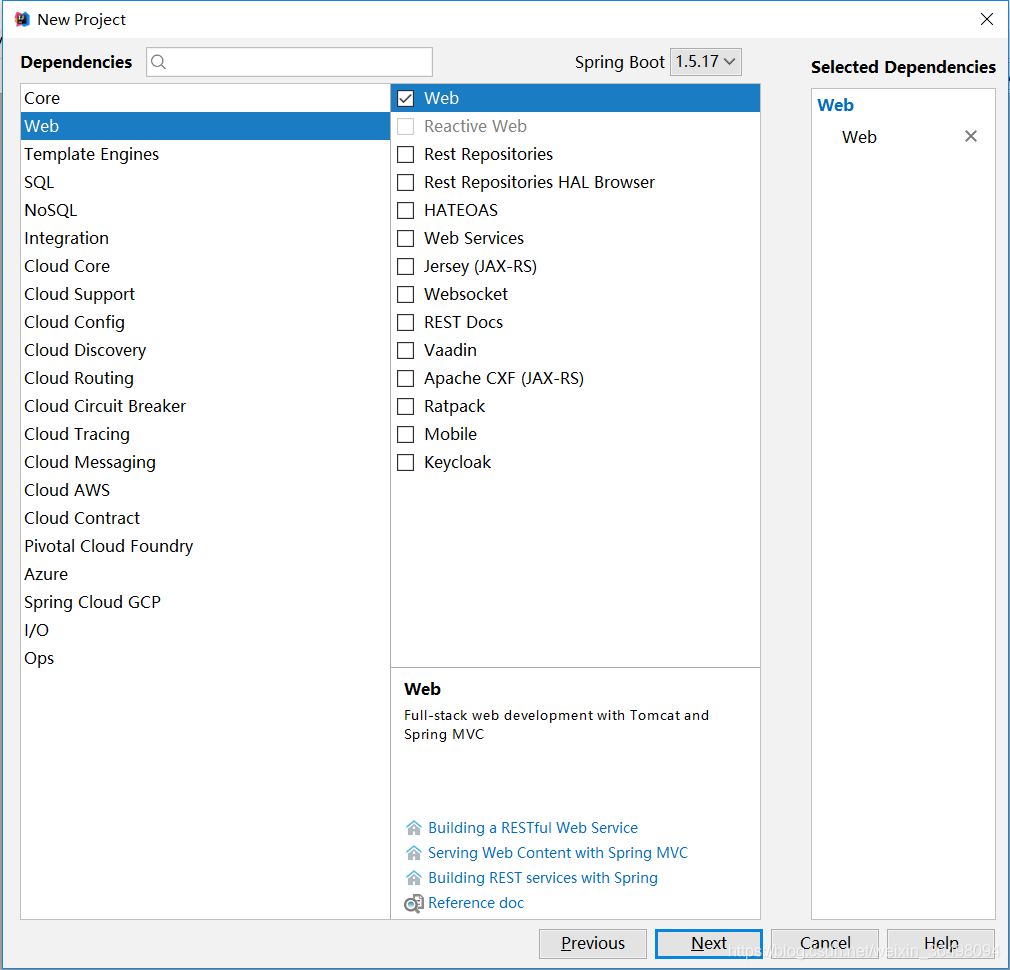Cancel the New Project wizard
Viewport: 1010px width, 970px height.
[x=824, y=943]
